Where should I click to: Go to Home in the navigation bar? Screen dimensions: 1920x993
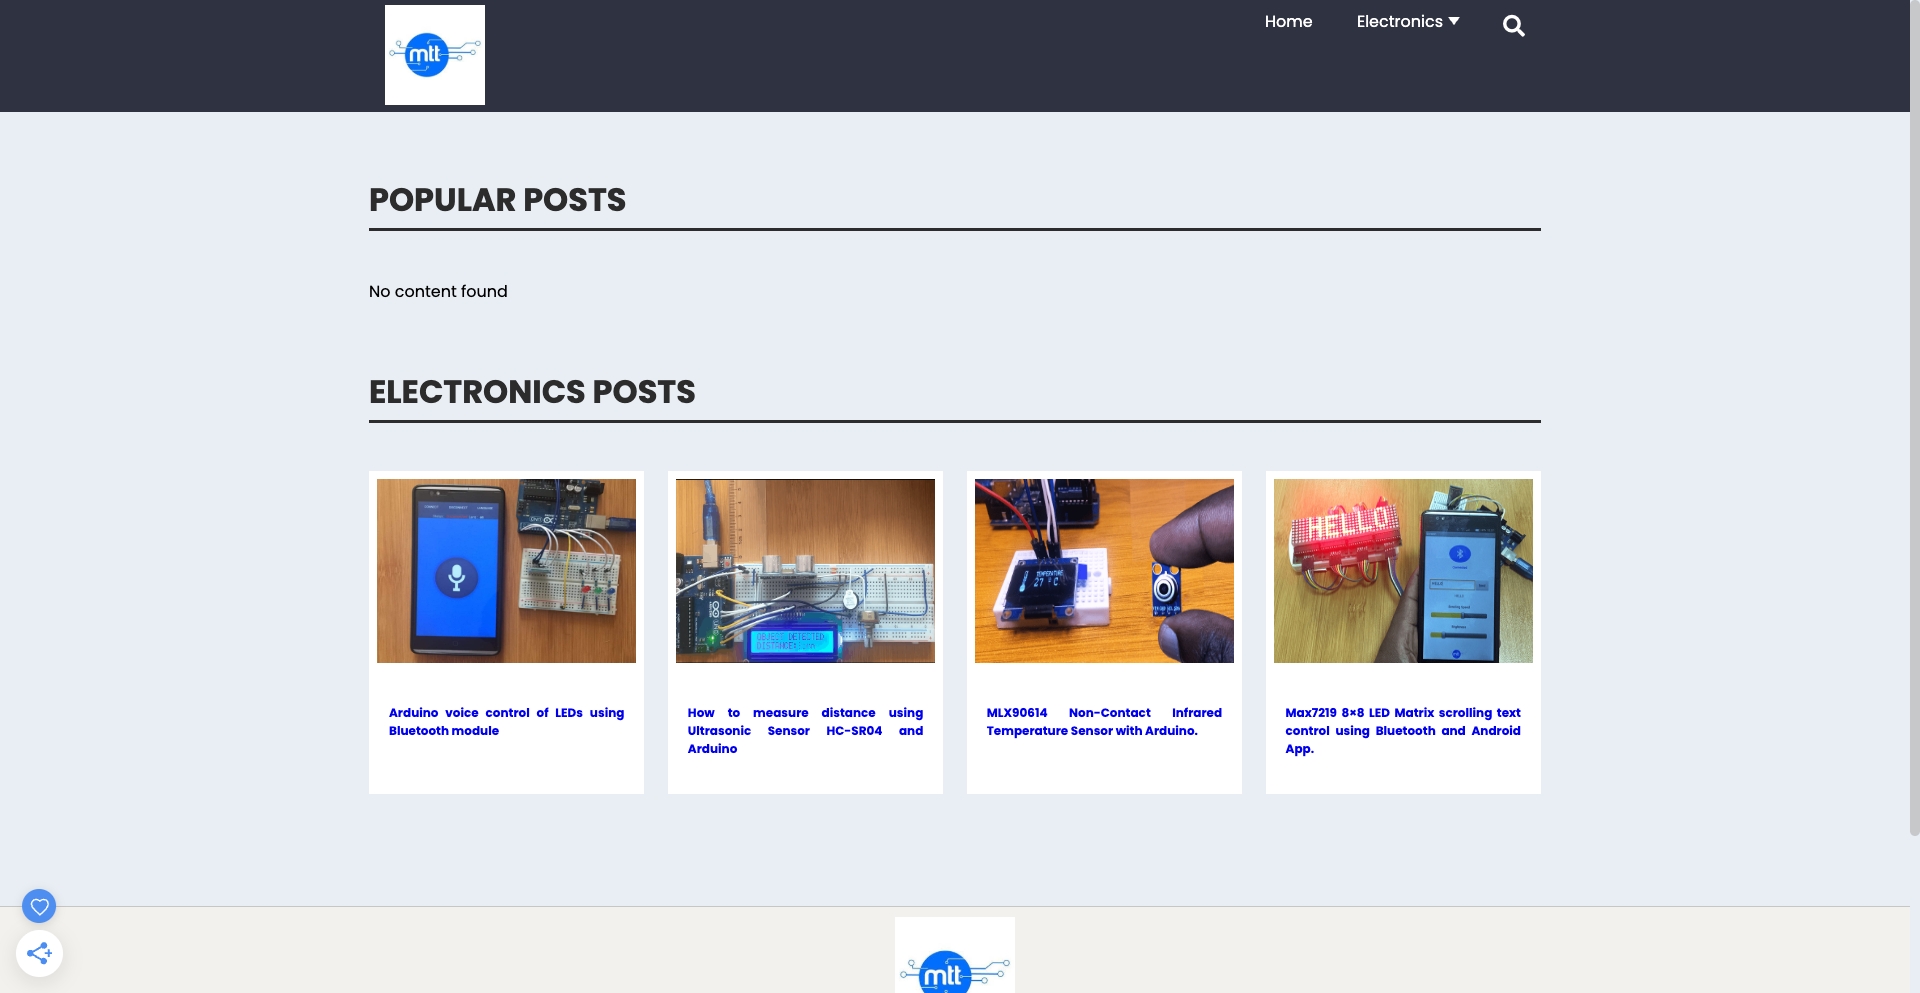[1288, 21]
